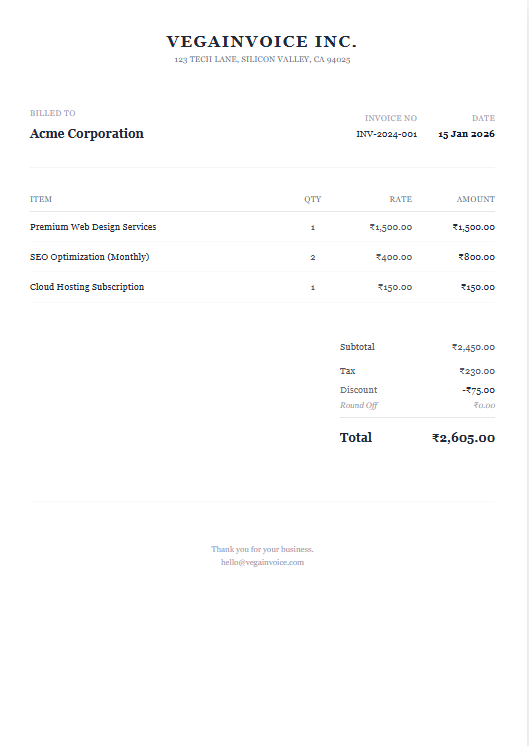This screenshot has height=746, width=529.
Task: Click the amount in the Cloud Hosting row
Action: pyautogui.click(x=478, y=287)
